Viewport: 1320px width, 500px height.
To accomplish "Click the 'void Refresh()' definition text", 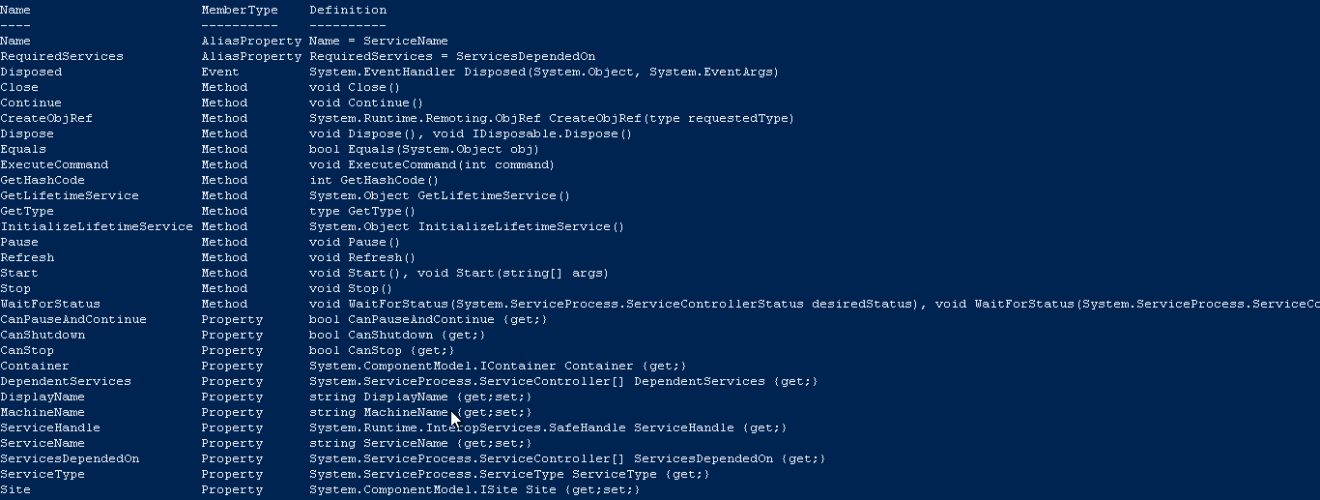I will pos(363,257).
